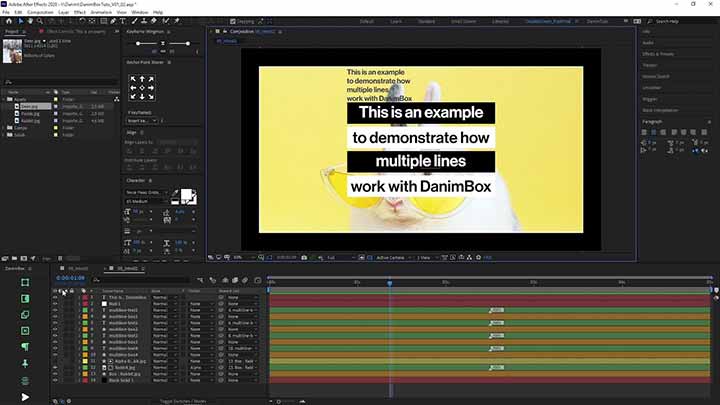Open the Mask Interpolation panel
Image resolution: width=720 pixels, height=405 pixels.
tap(660, 110)
